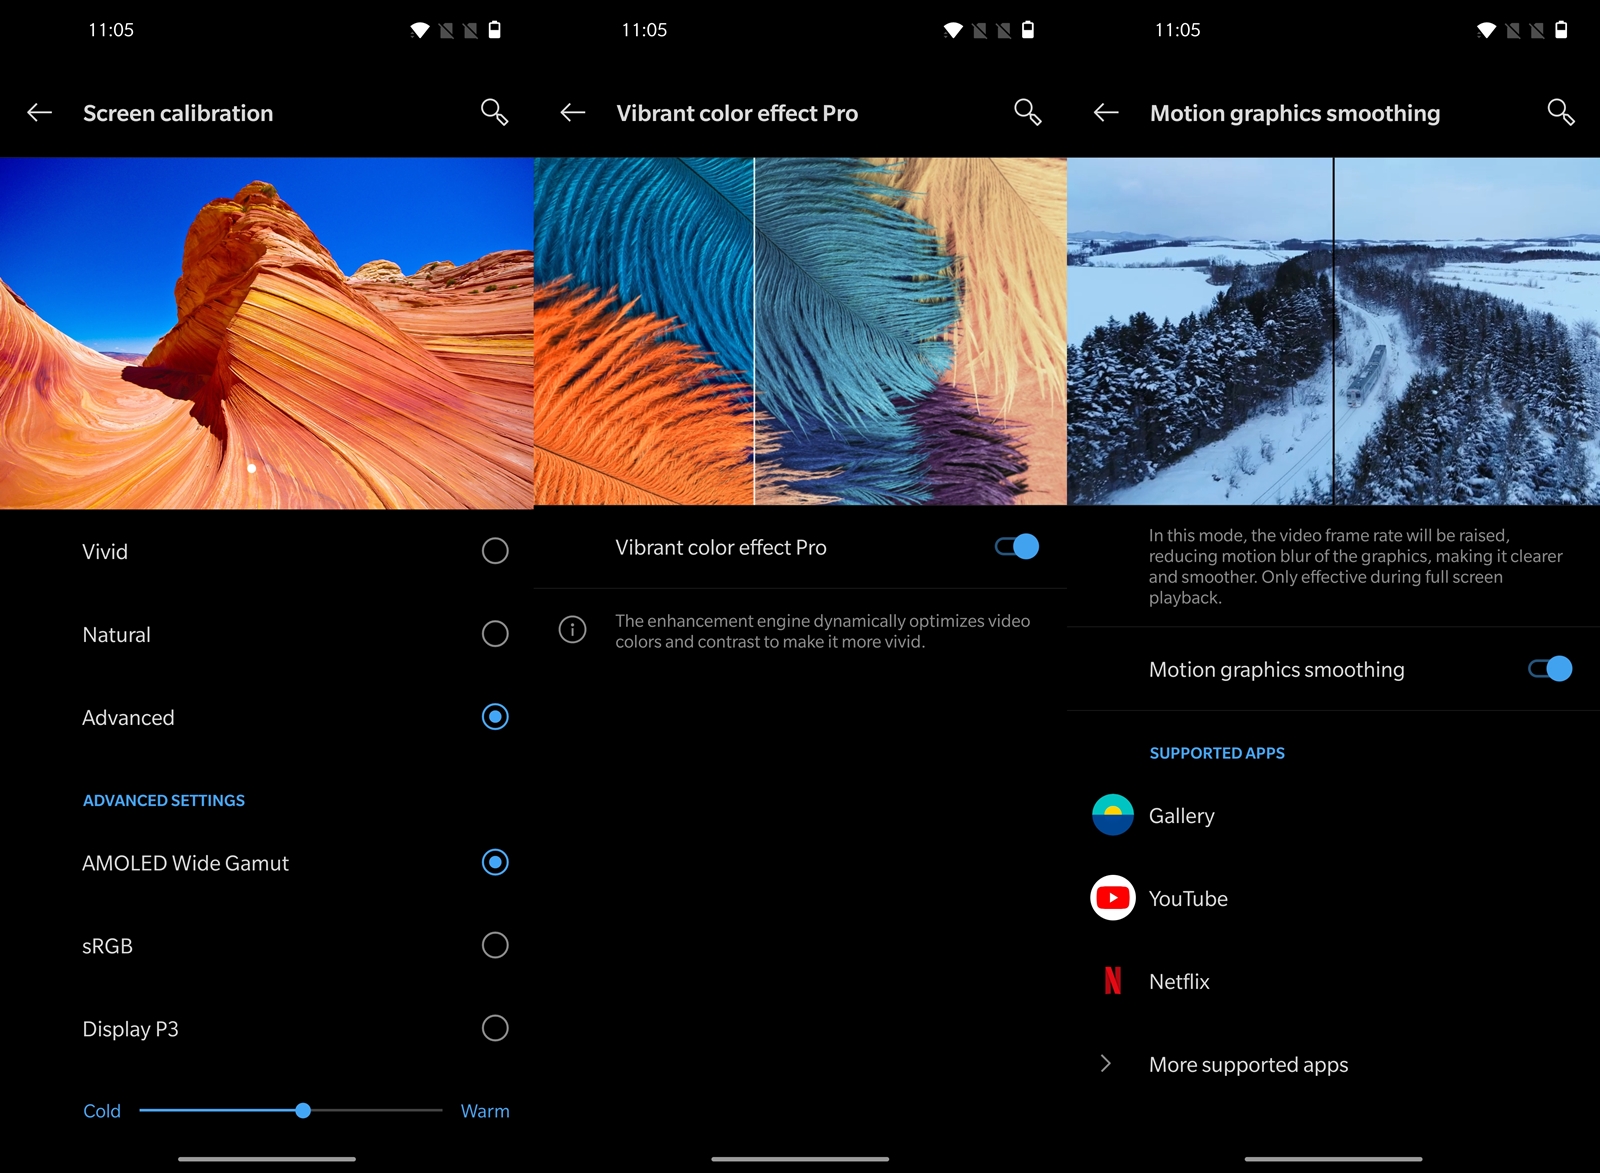This screenshot has width=1600, height=1173.
Task: Tap the snowy forest preview image
Action: [1333, 331]
